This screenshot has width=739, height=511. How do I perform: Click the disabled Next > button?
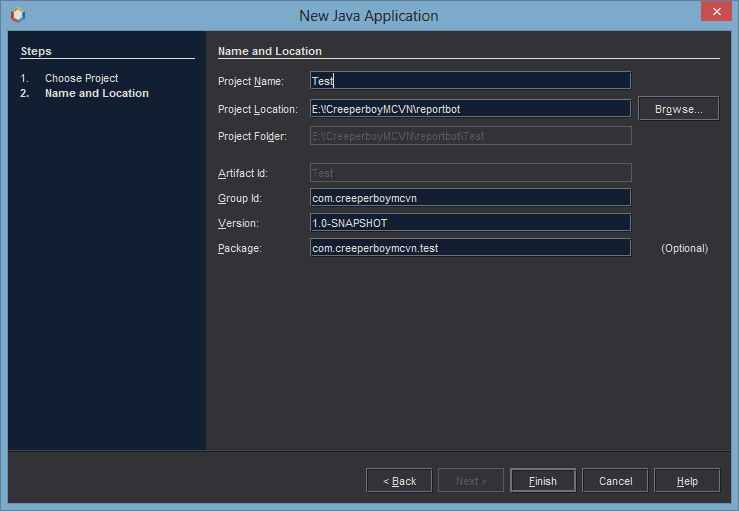tap(471, 481)
